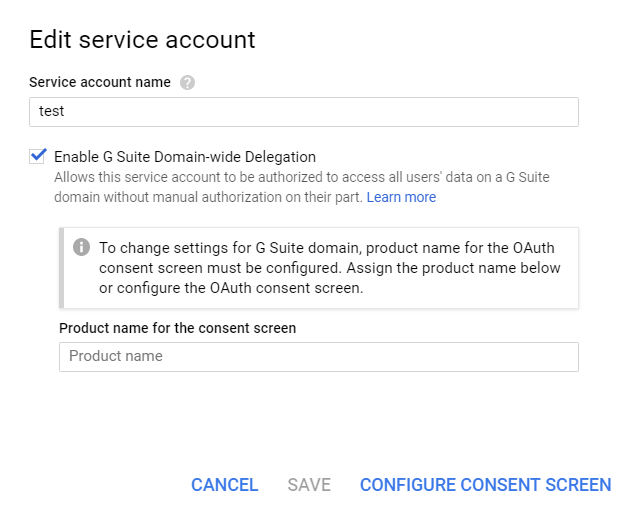
Task: Click the help icon beside Service account name
Action: [187, 83]
